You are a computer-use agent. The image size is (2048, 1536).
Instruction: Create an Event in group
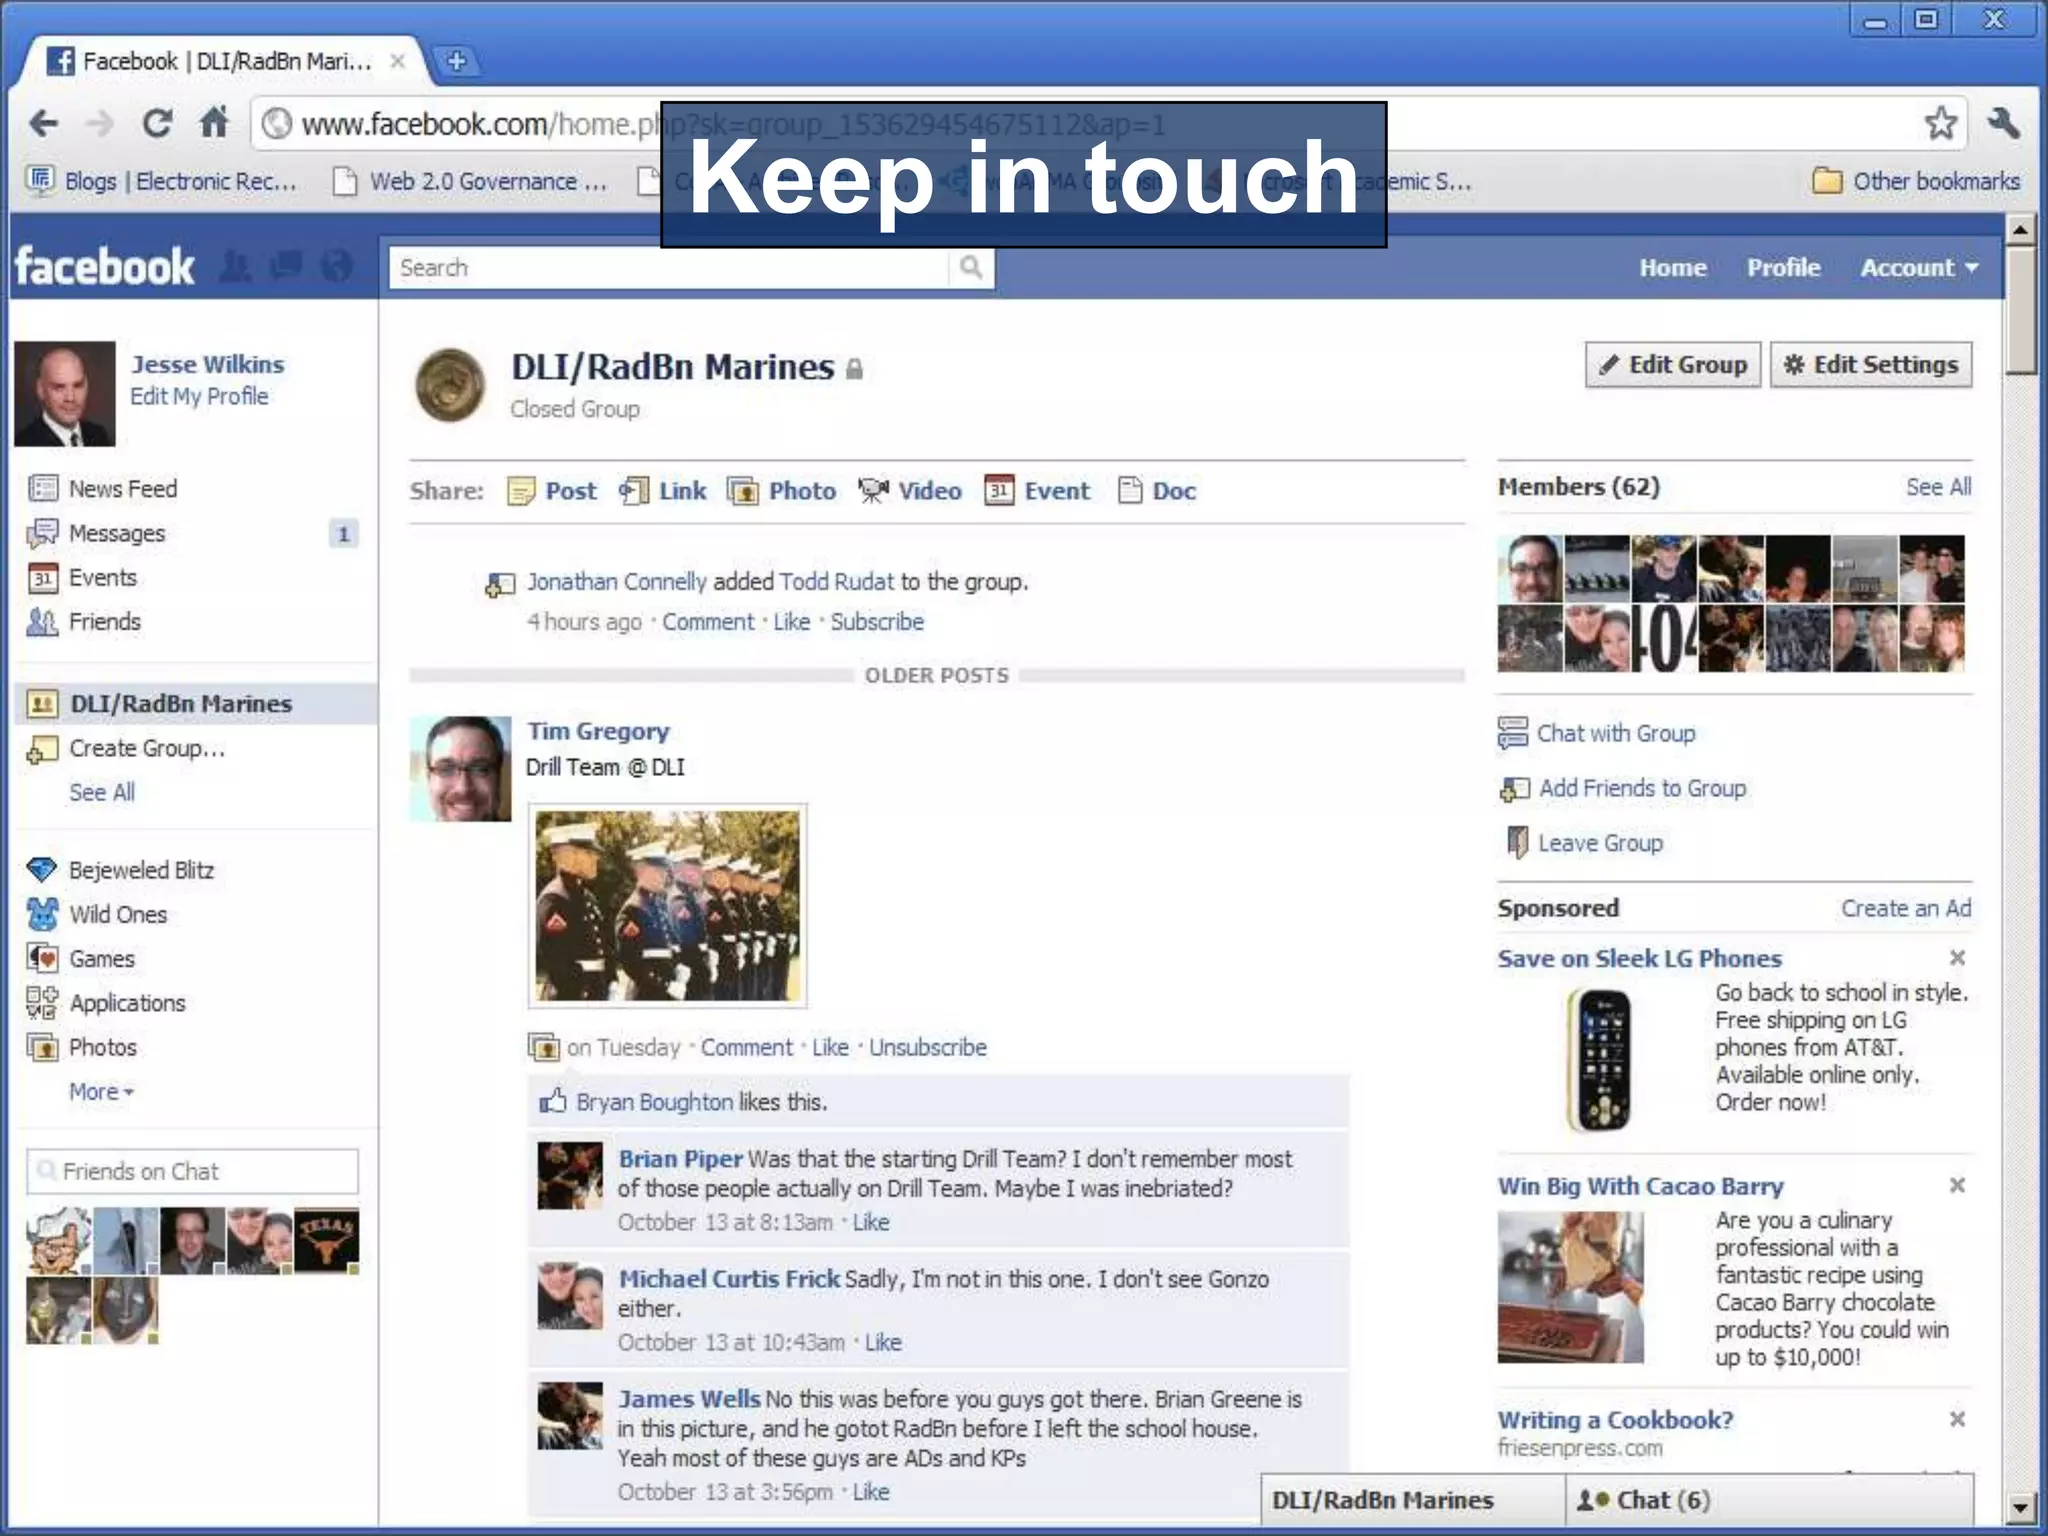pyautogui.click(x=1037, y=491)
